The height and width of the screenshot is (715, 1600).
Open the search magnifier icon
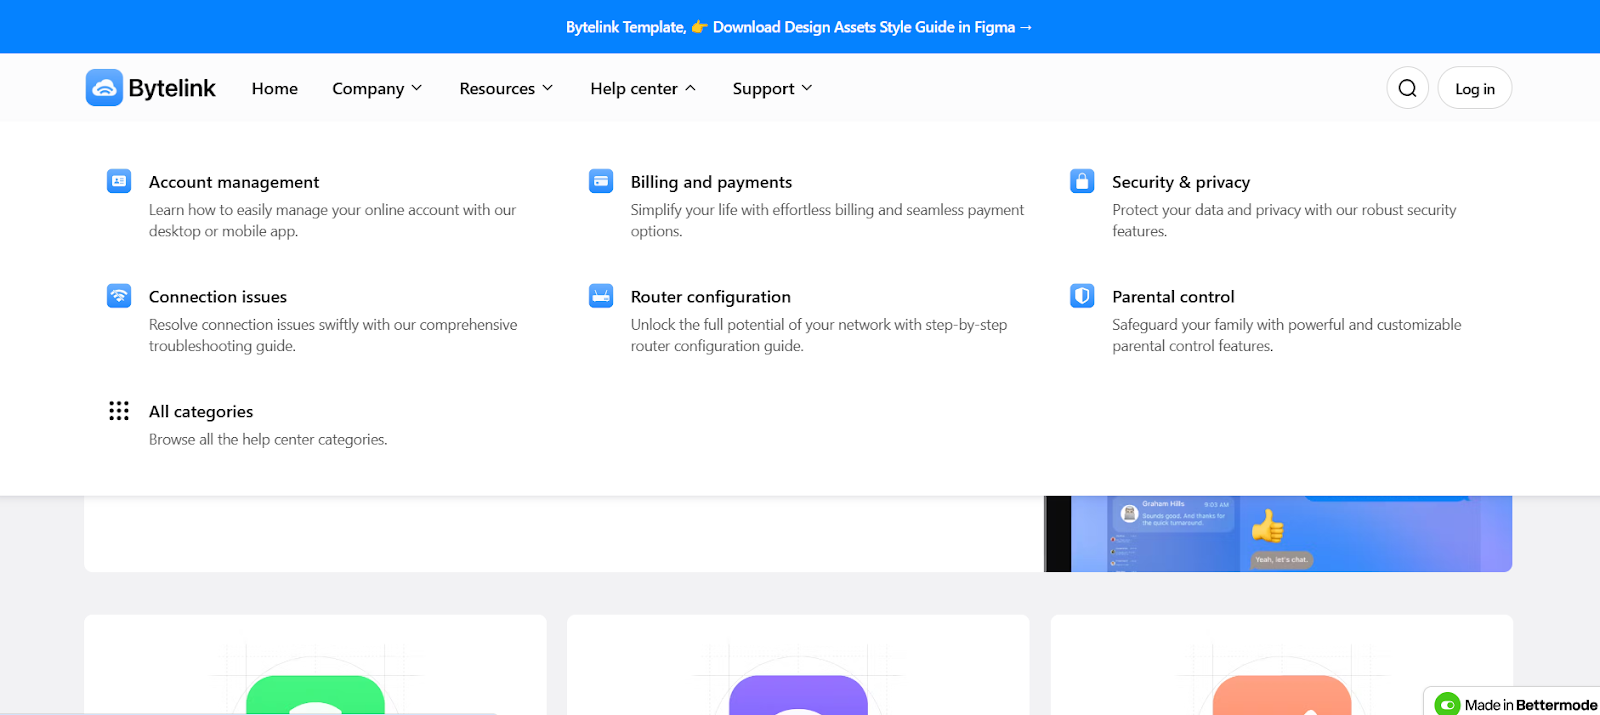[x=1407, y=88]
